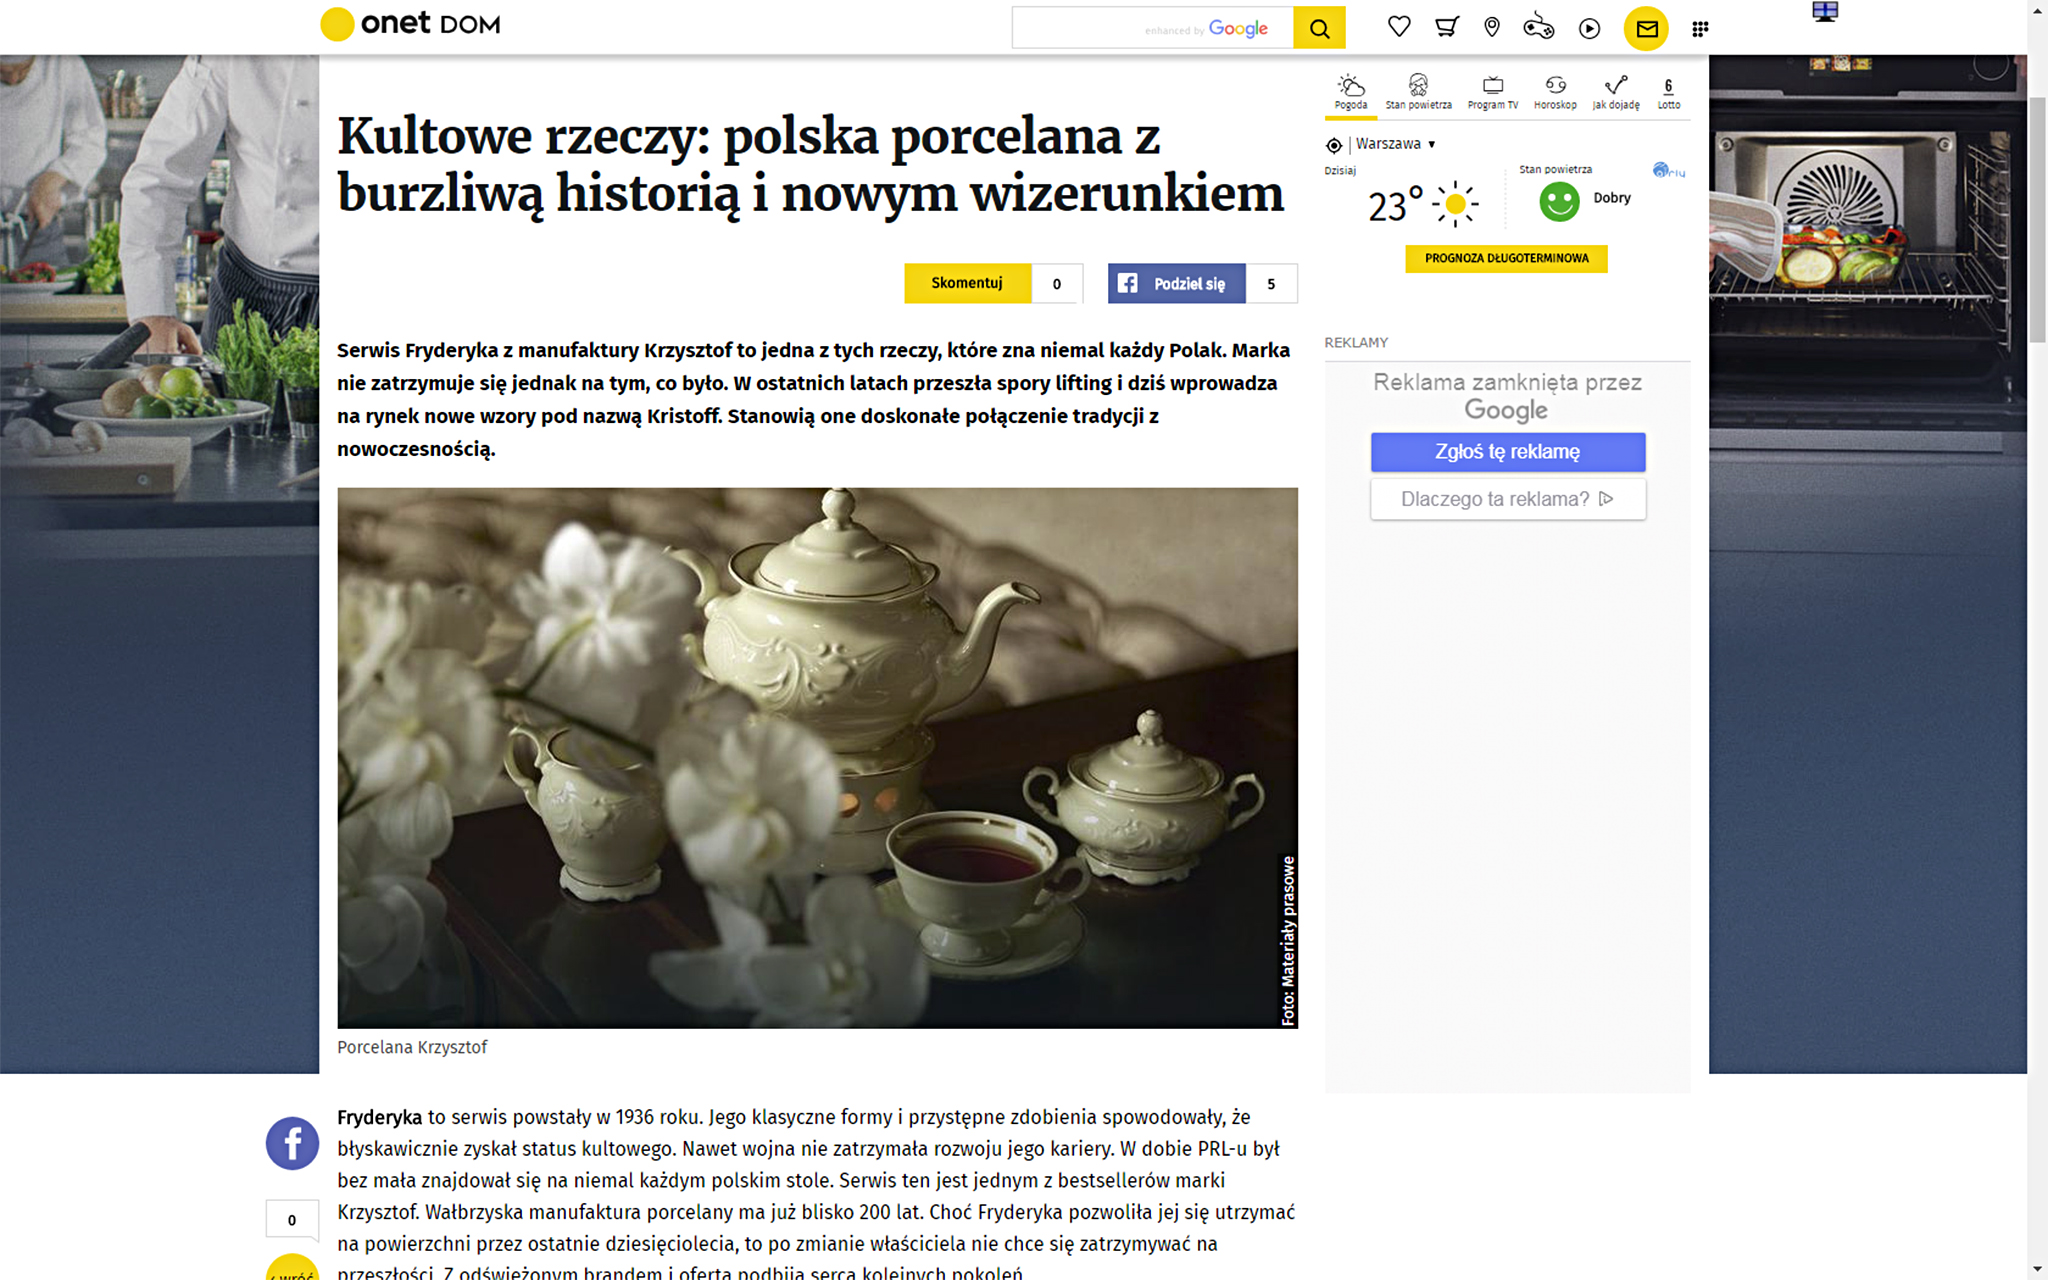Click the 23° temperature reading
The width and height of the screenshot is (2048, 1280).
[x=1395, y=205]
